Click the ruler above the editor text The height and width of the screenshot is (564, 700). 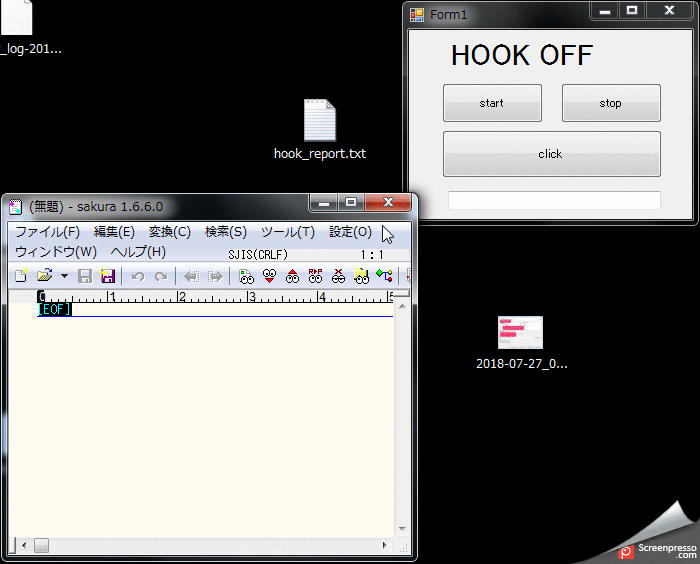[215, 297]
